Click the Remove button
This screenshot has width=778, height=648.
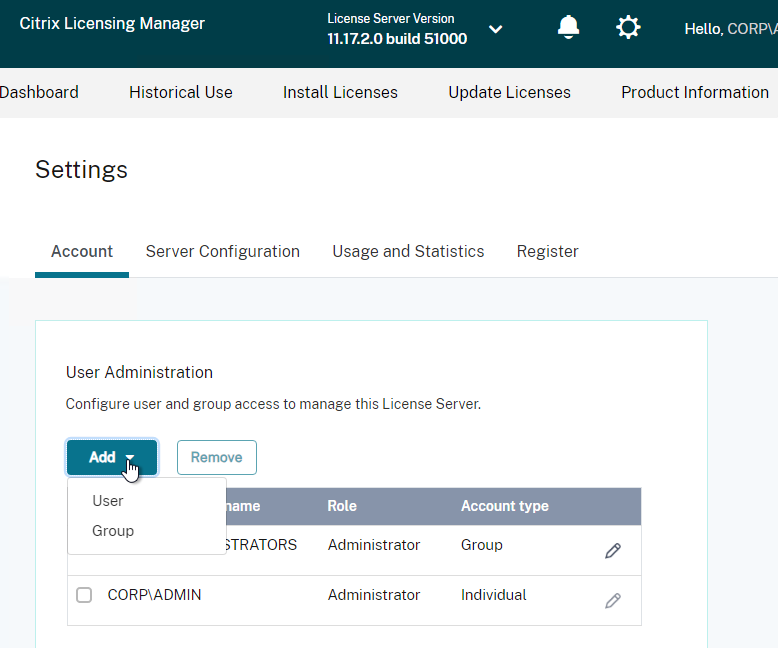pyautogui.click(x=217, y=457)
